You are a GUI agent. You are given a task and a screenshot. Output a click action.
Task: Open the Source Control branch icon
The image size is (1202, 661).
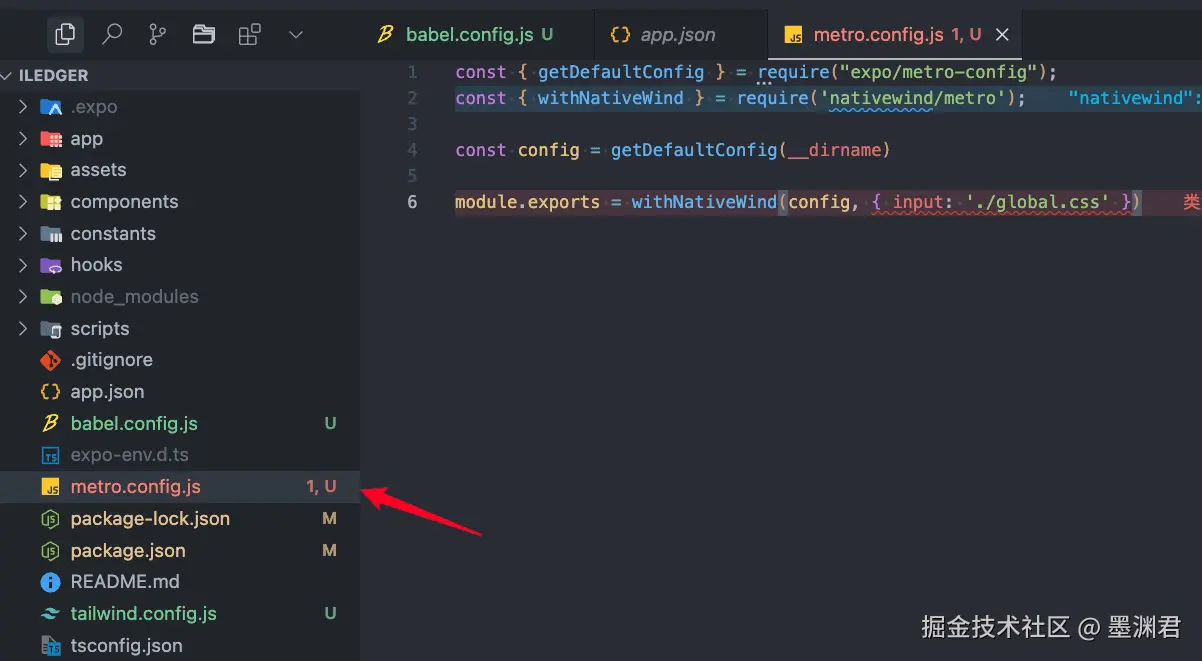[158, 35]
